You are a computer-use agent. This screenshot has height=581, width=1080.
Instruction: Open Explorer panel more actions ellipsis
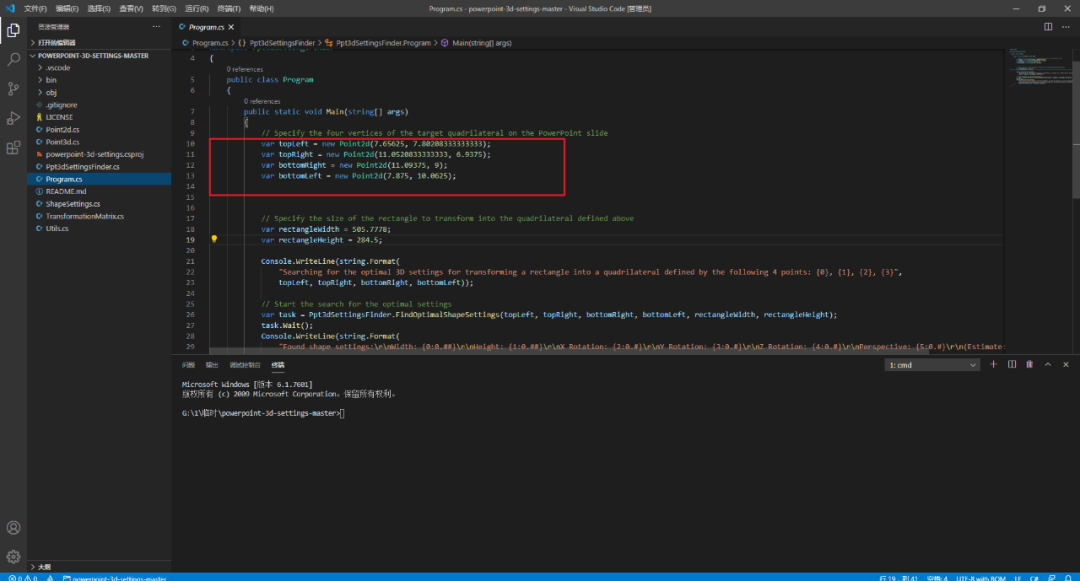(x=156, y=27)
